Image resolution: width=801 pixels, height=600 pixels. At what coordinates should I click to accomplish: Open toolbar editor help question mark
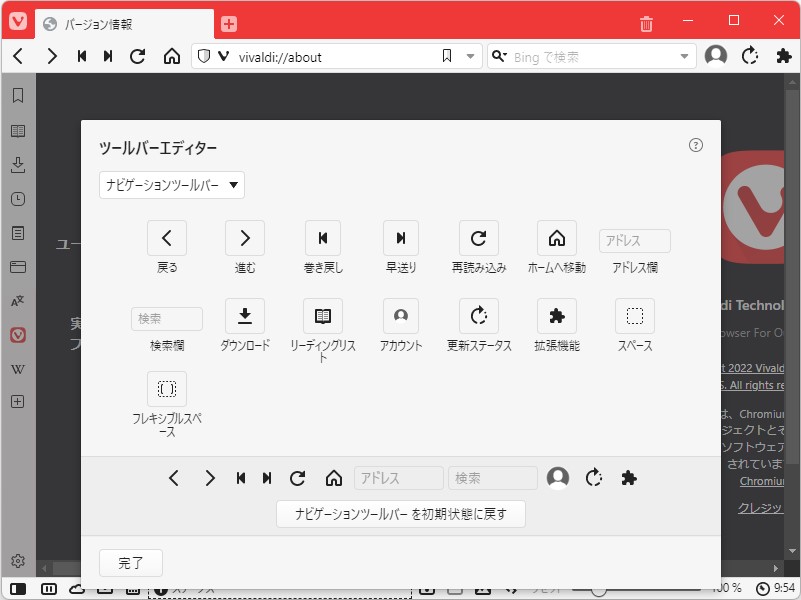(x=695, y=146)
